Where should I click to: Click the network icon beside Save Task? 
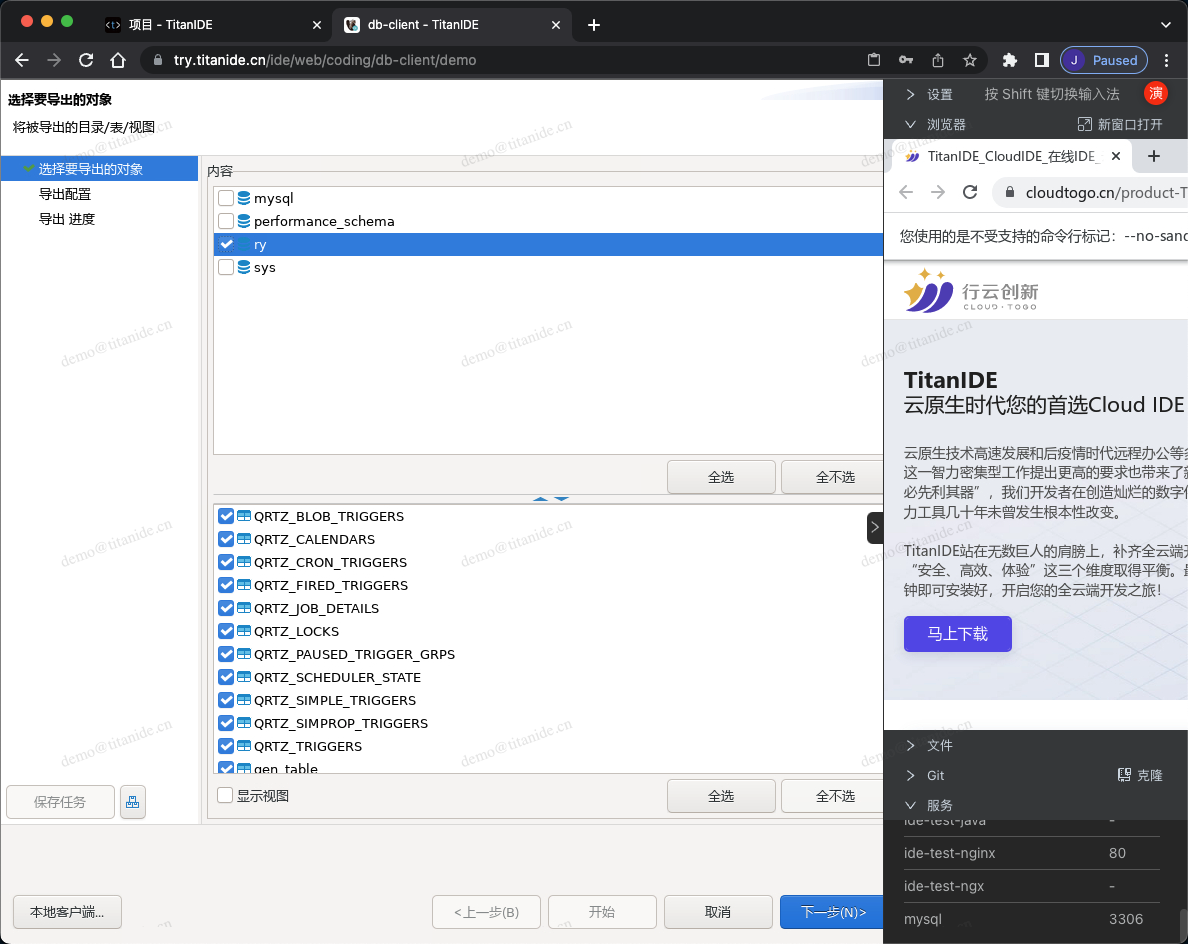133,802
